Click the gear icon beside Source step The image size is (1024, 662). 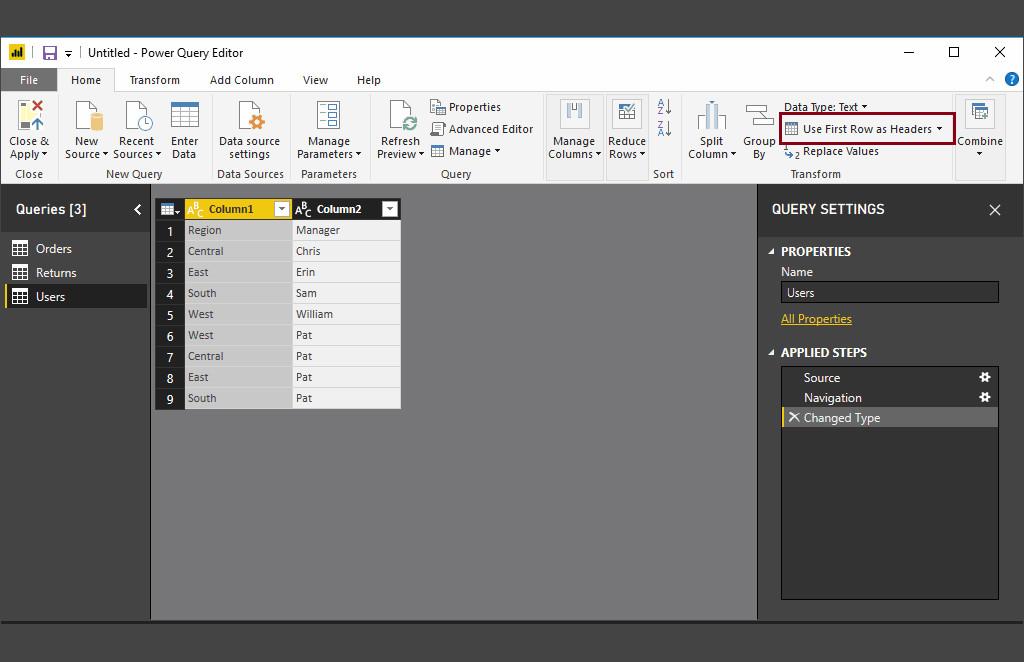tap(984, 378)
